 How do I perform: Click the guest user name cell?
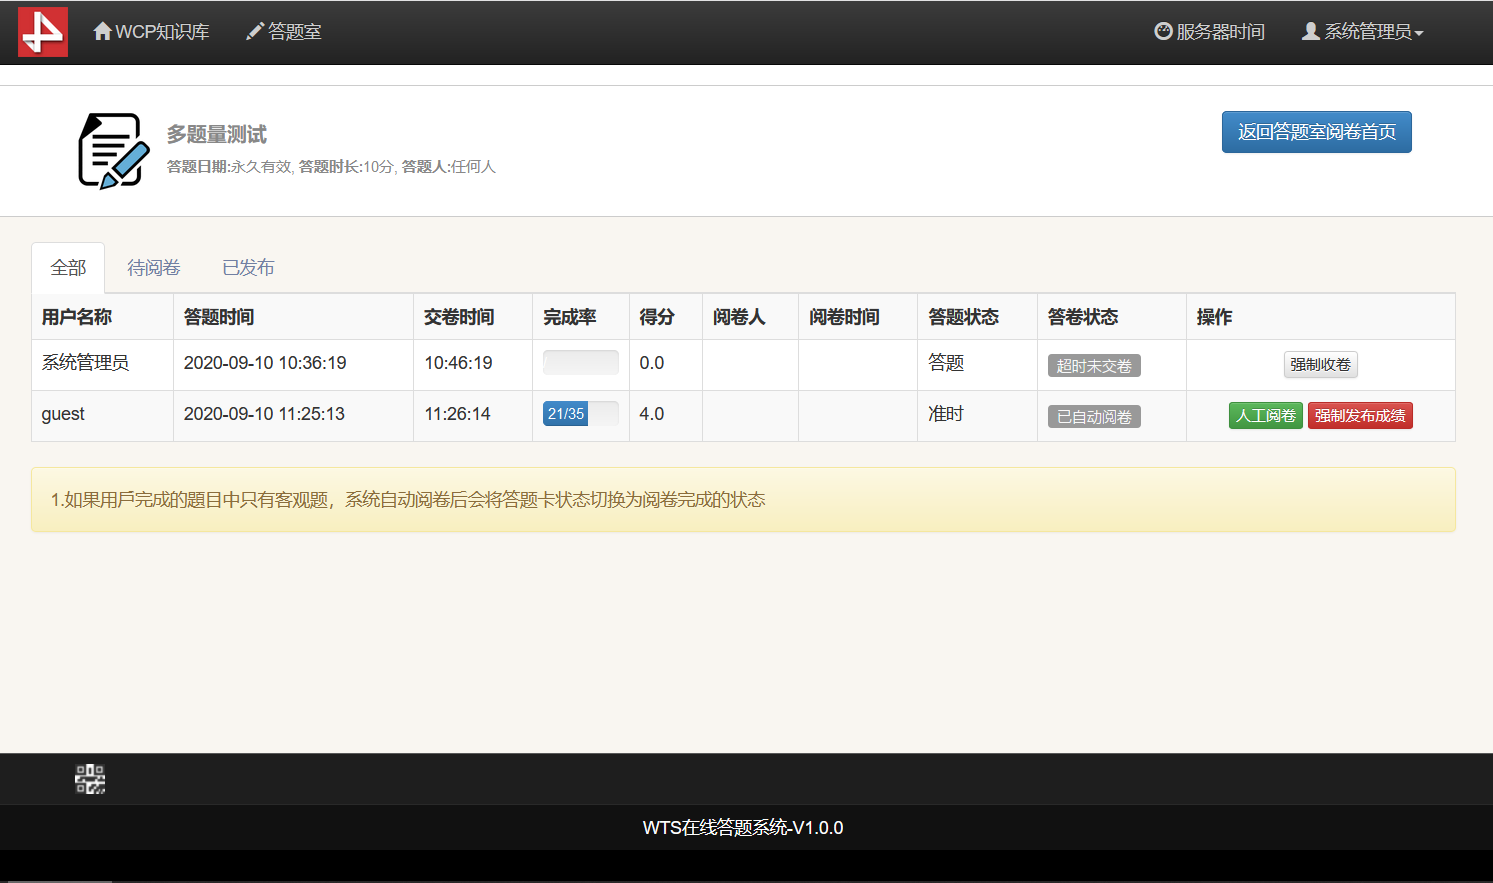(x=63, y=414)
